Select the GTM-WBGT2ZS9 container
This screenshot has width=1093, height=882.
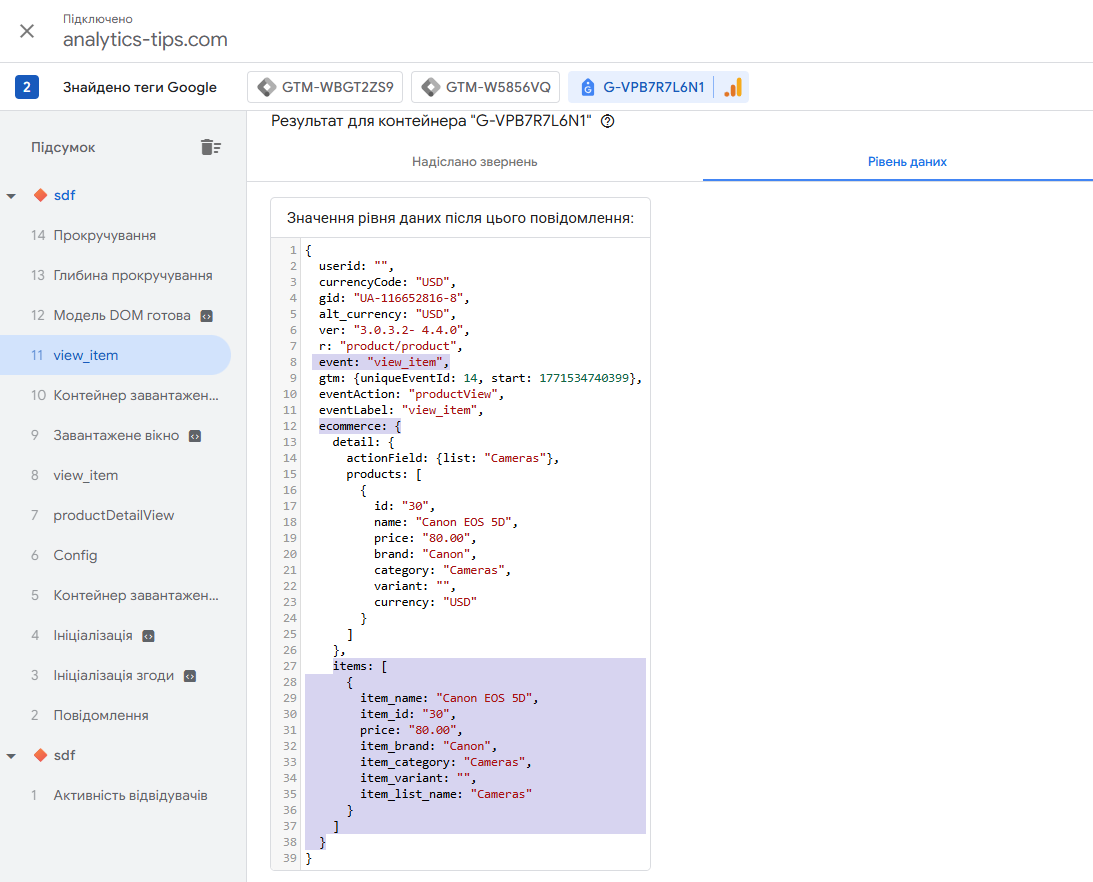tap(325, 87)
